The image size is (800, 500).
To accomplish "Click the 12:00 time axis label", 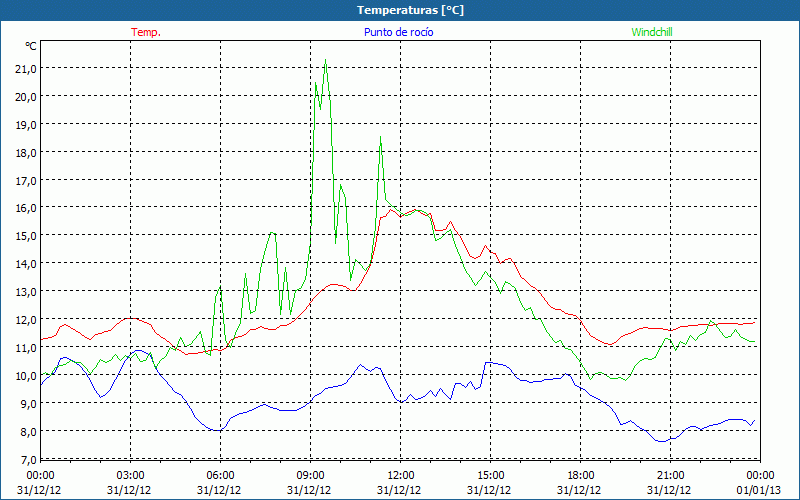I will point(401,476).
